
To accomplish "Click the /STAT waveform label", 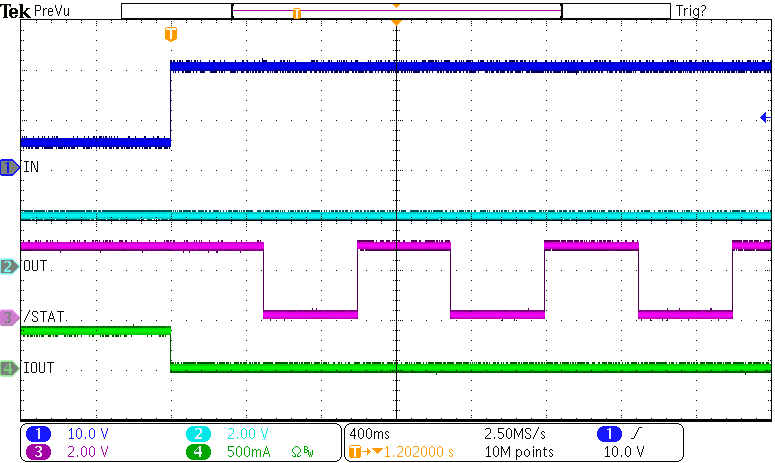I will tap(43, 317).
